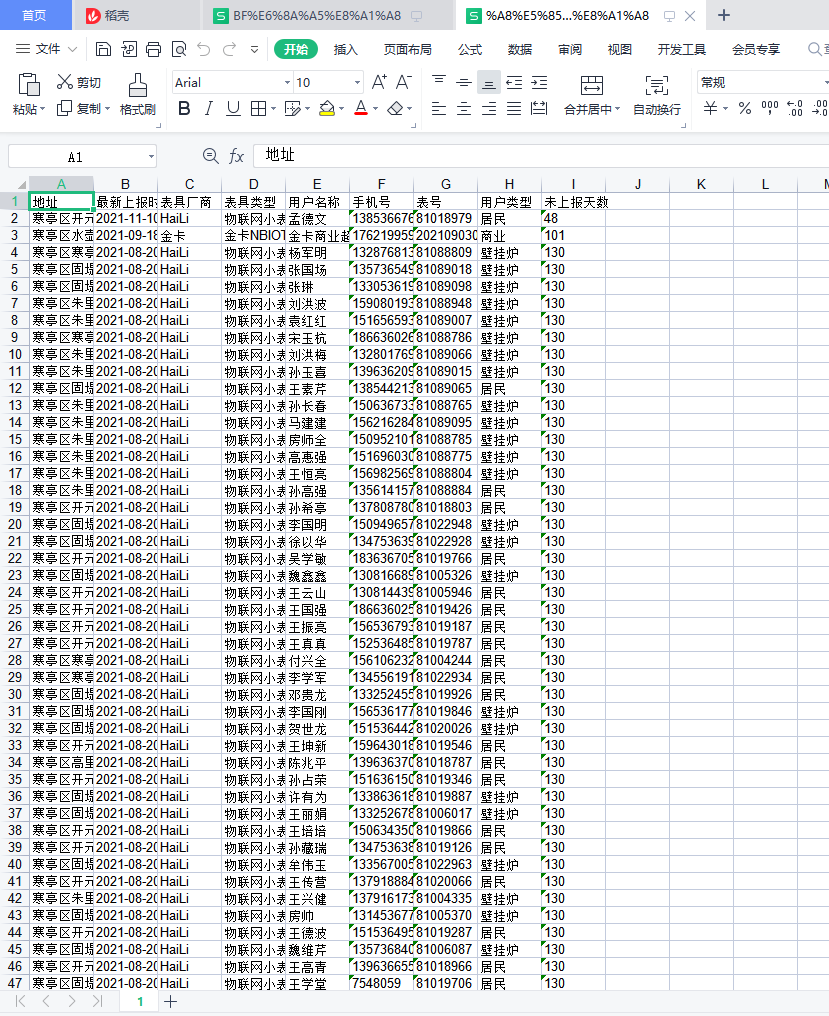
Task: Select the column H header
Action: point(509,184)
